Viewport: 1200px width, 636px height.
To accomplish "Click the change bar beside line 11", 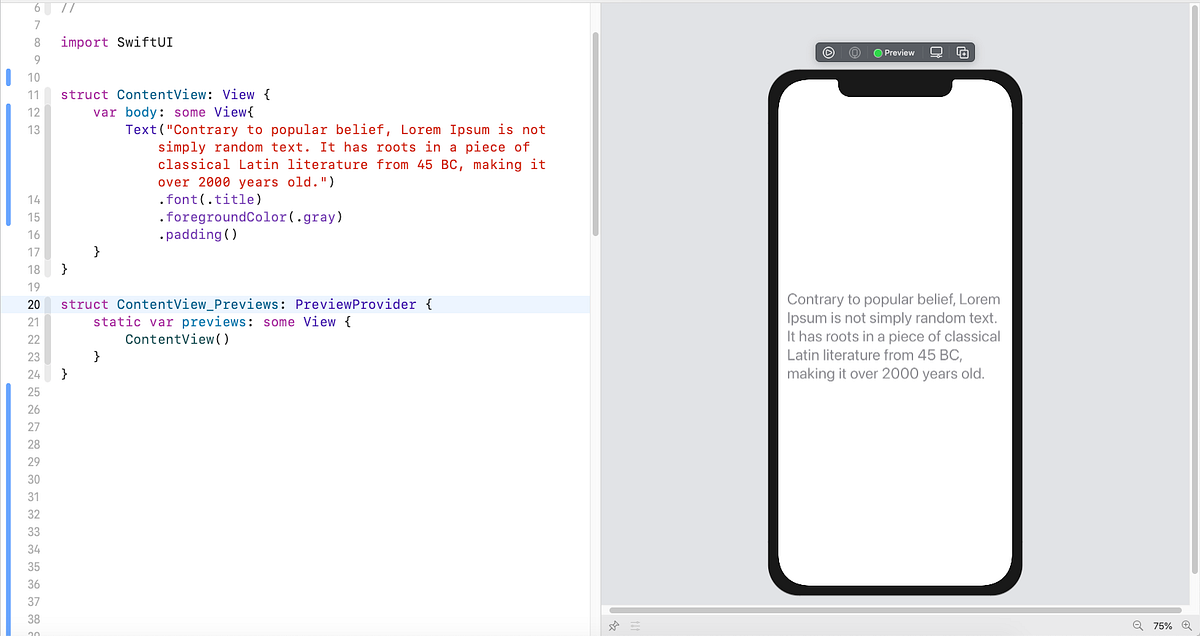I will tap(9, 94).
